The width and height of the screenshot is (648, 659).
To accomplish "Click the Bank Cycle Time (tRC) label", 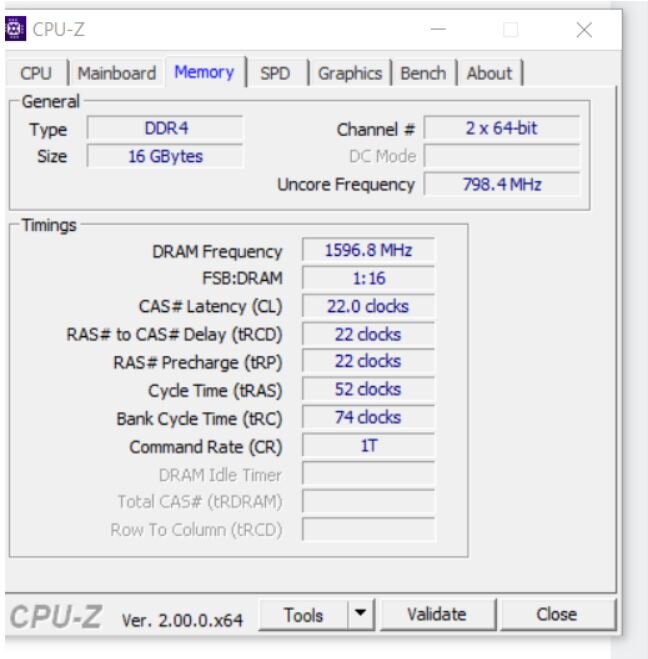I will (199, 419).
